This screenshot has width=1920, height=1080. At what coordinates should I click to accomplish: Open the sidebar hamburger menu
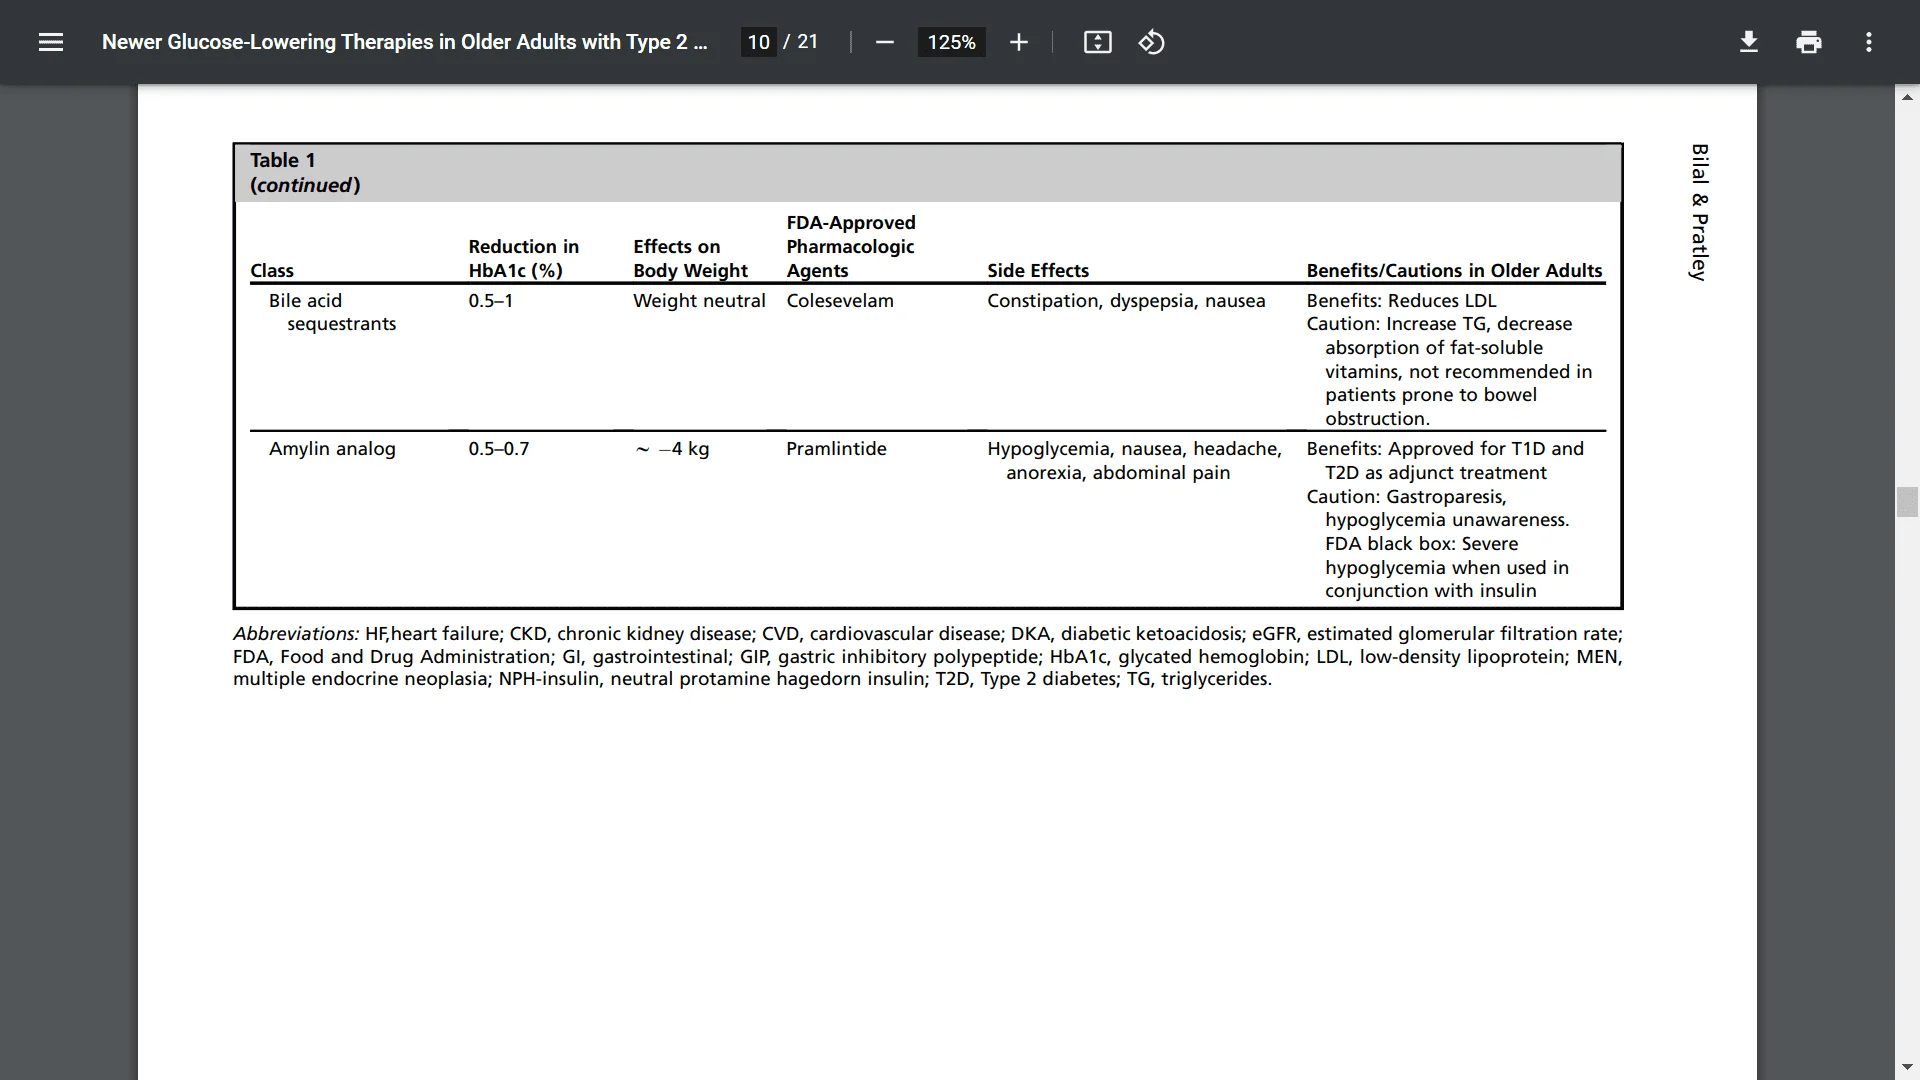click(x=51, y=42)
